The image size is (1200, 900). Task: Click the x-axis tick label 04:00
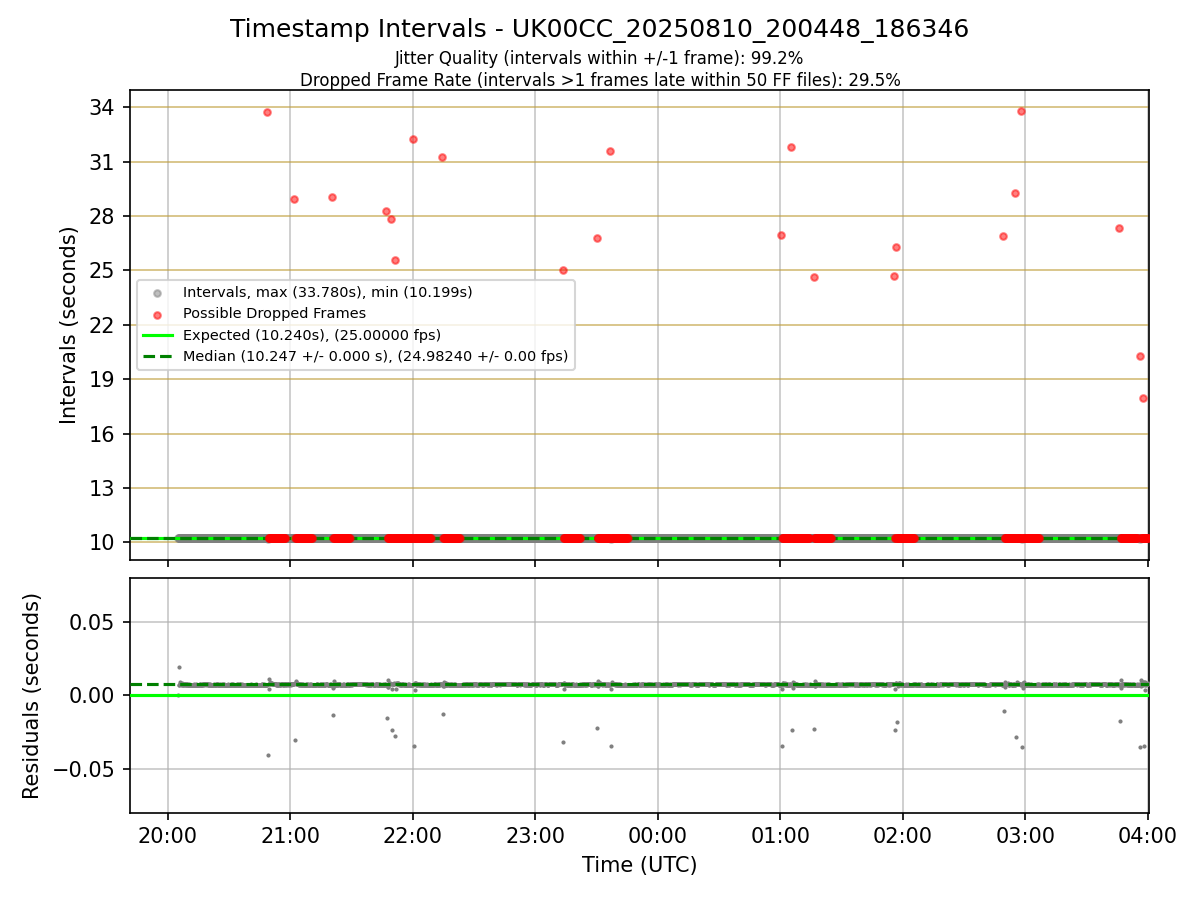[1148, 836]
